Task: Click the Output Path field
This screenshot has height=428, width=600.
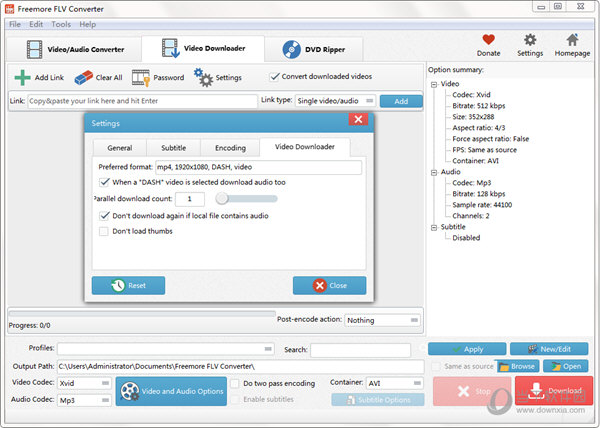Action: click(241, 366)
